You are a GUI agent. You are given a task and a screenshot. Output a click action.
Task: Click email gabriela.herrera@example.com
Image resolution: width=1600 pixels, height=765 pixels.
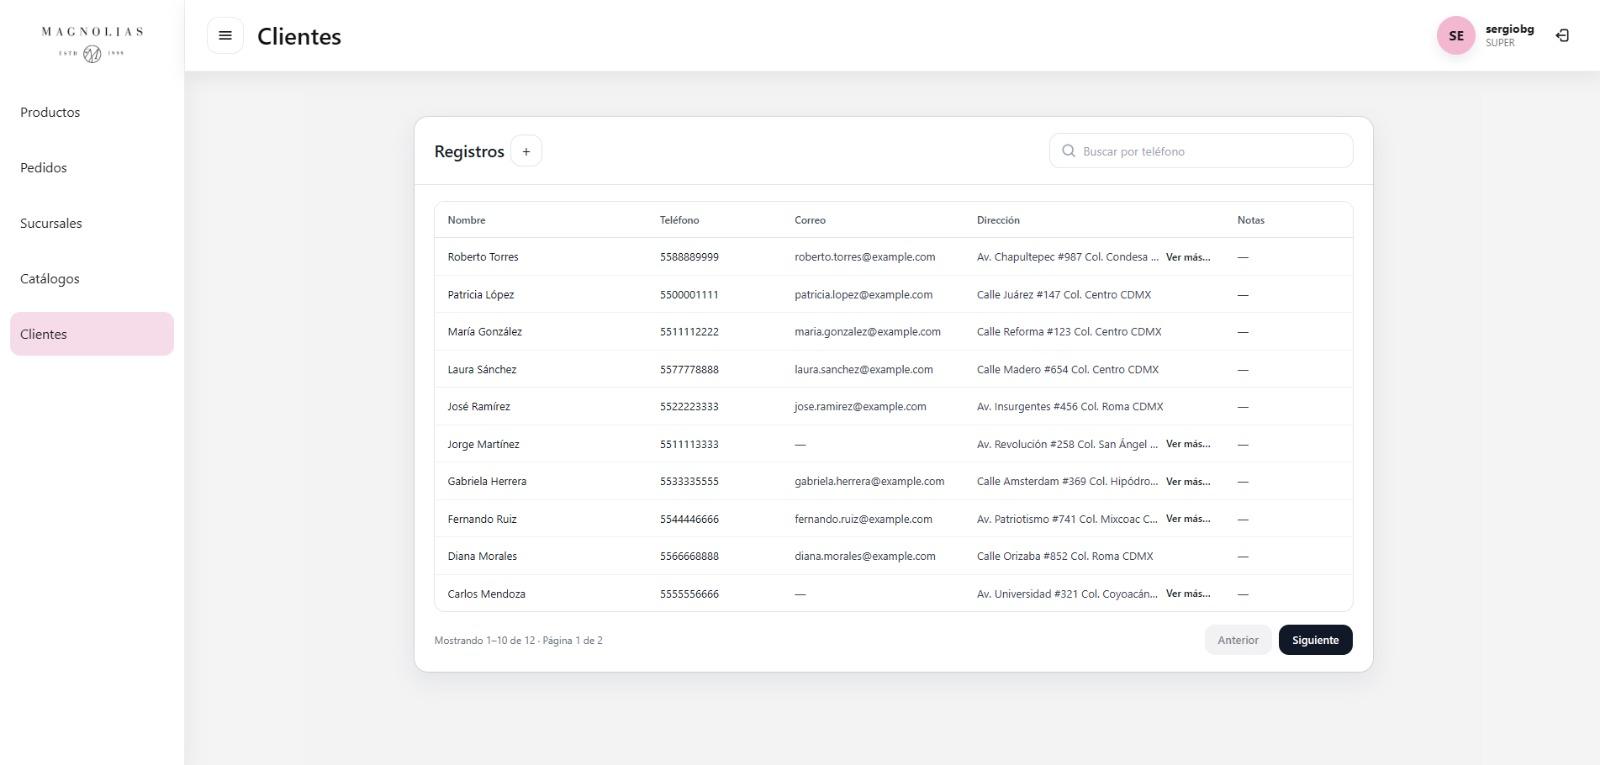point(869,481)
